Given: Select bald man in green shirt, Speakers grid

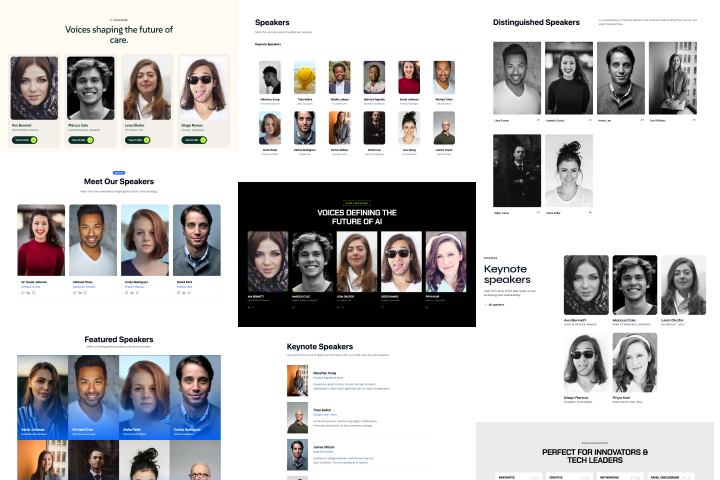Looking at the screenshot, I should click(444, 128).
